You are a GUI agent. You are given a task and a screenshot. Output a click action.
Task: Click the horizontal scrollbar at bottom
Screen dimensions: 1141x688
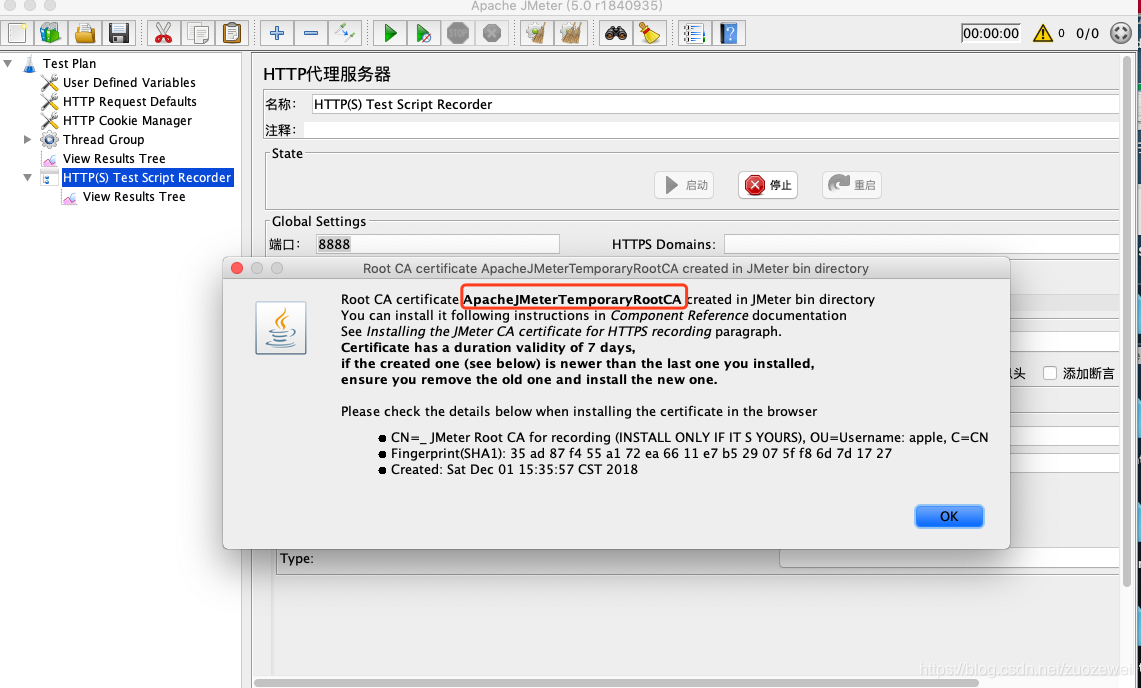(616, 683)
